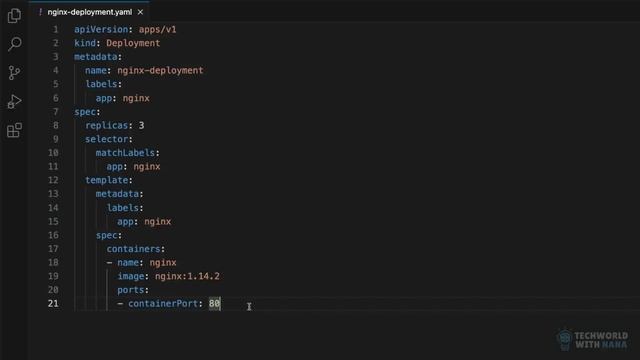Click 'nginx' value on line 11

pos(147,167)
